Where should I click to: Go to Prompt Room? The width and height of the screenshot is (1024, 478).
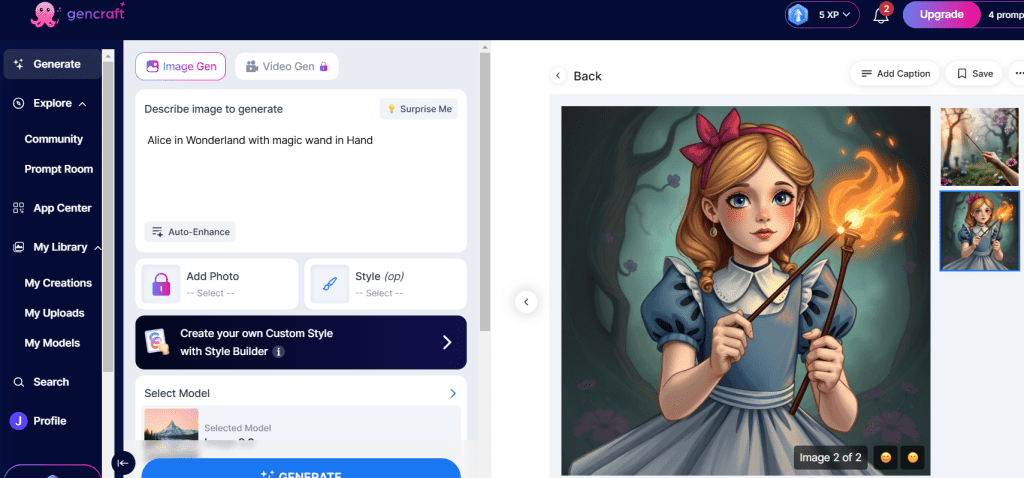pyautogui.click(x=59, y=169)
